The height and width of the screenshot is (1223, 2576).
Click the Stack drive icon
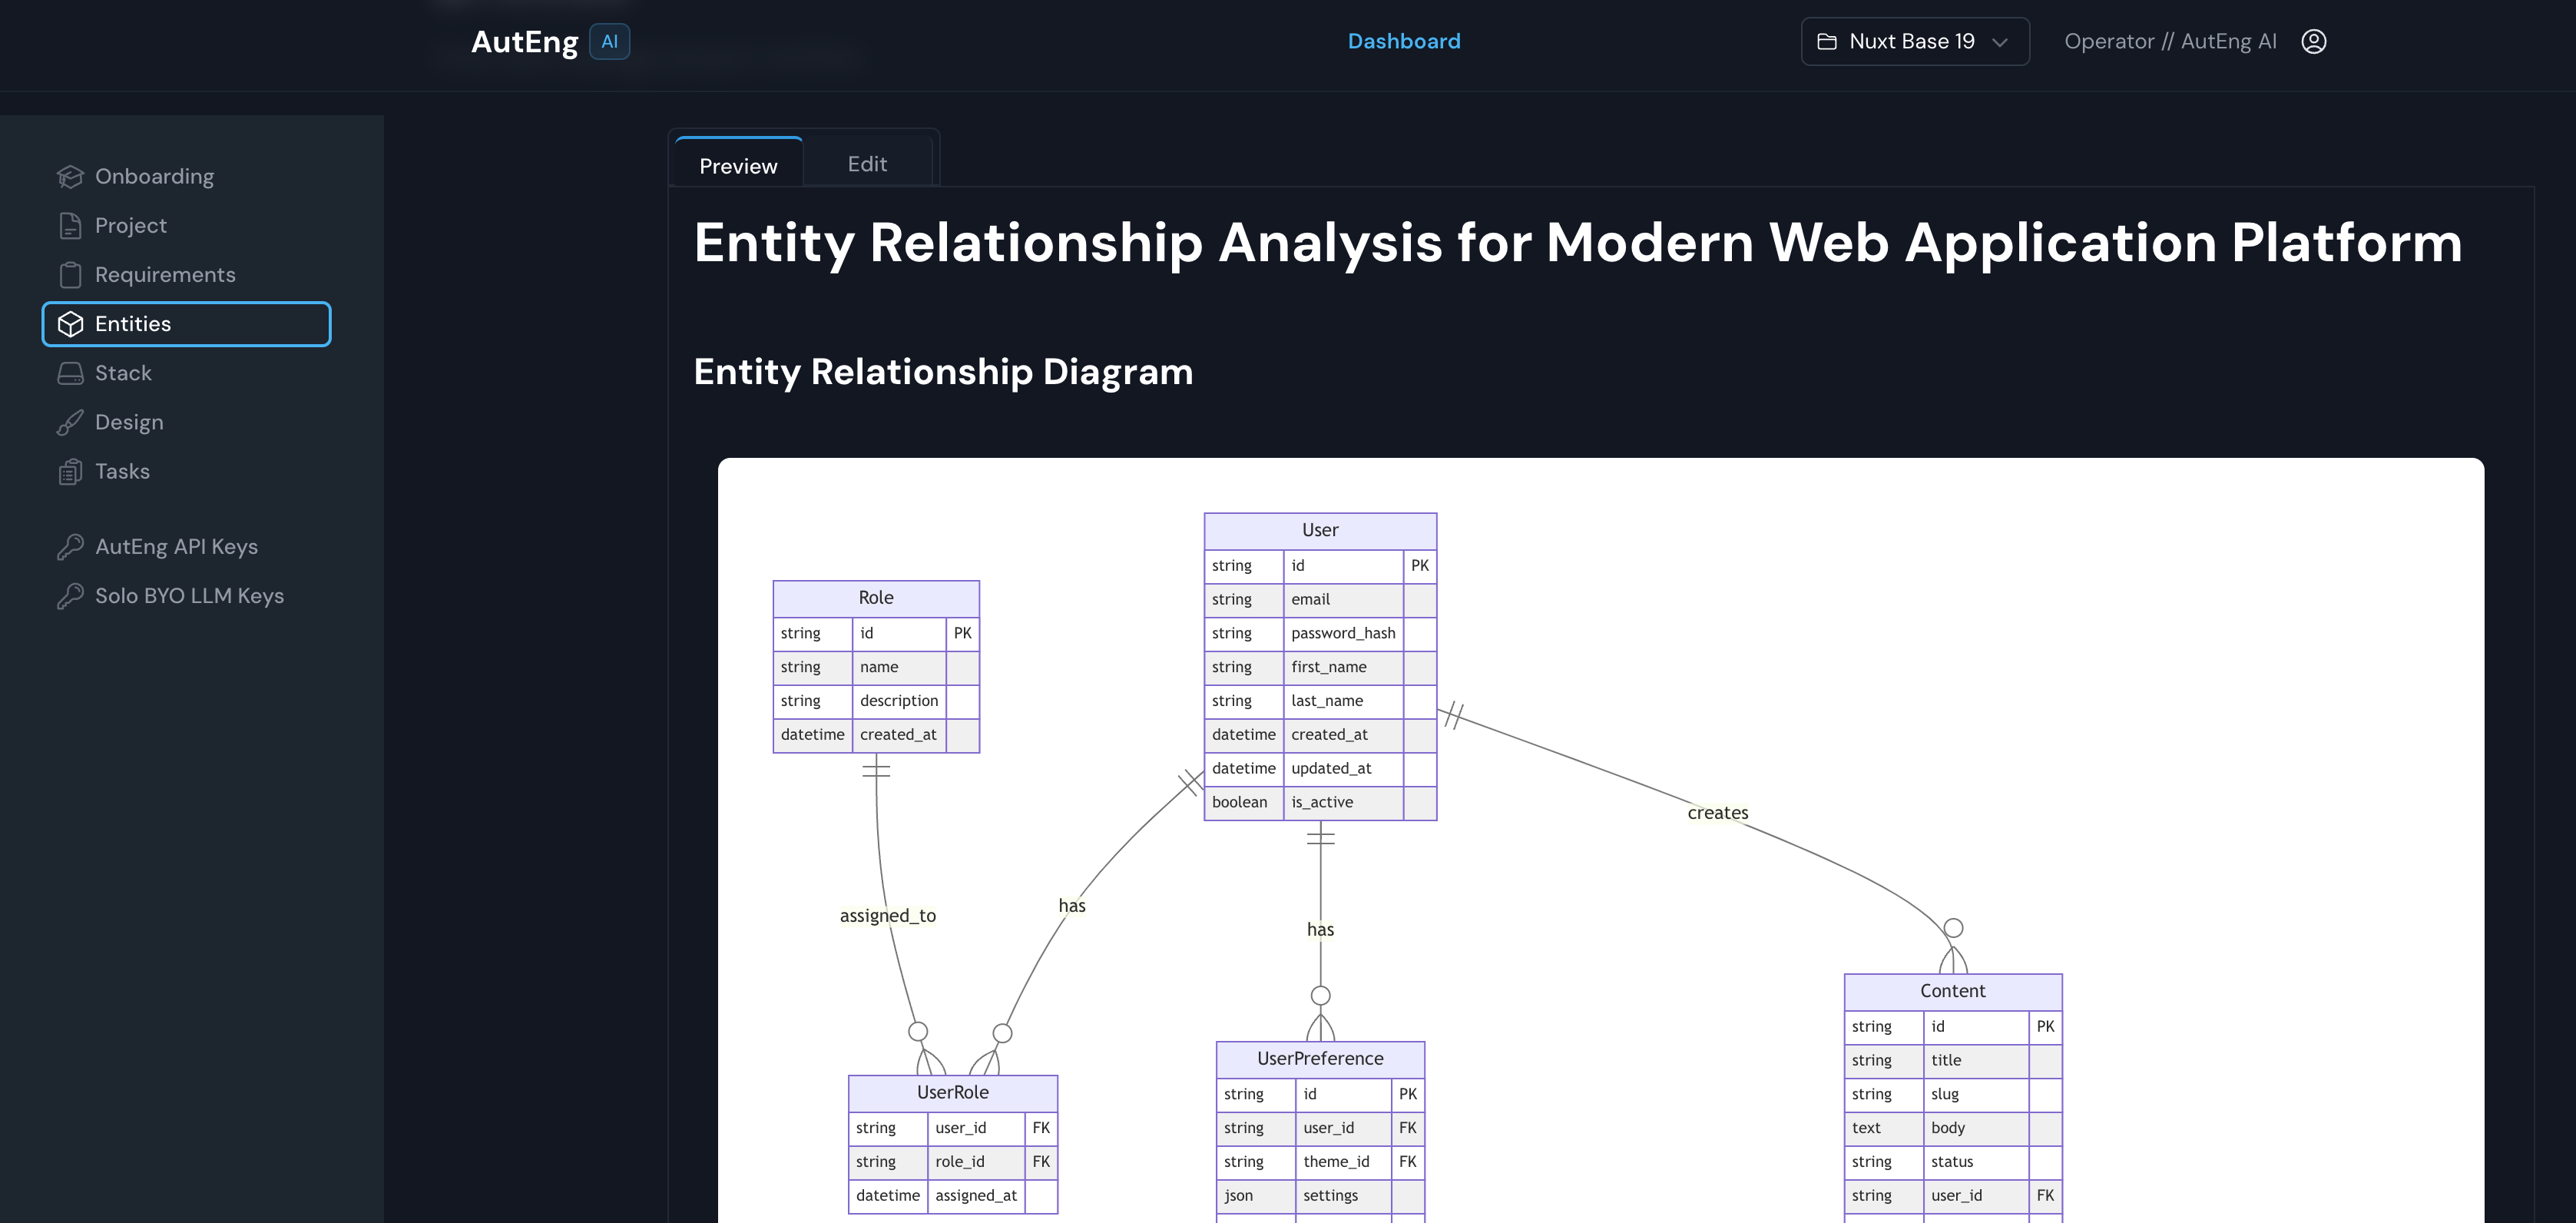coord(70,373)
